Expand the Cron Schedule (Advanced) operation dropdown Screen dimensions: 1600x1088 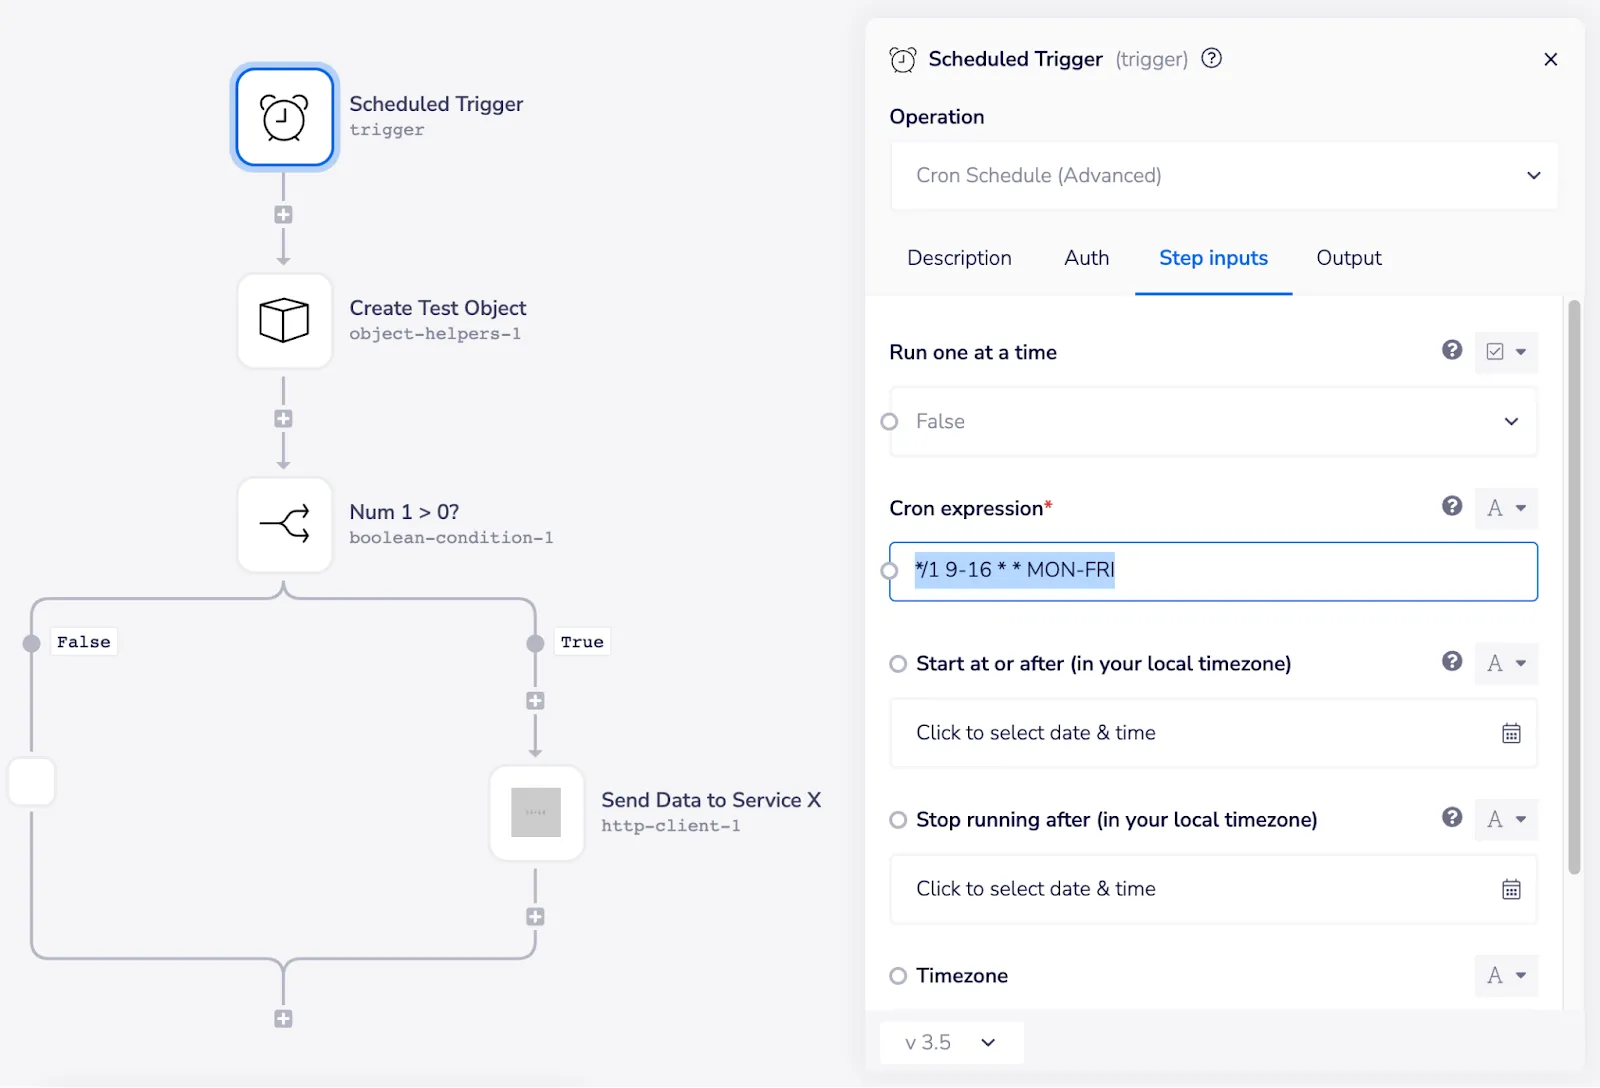pyautogui.click(x=1224, y=176)
